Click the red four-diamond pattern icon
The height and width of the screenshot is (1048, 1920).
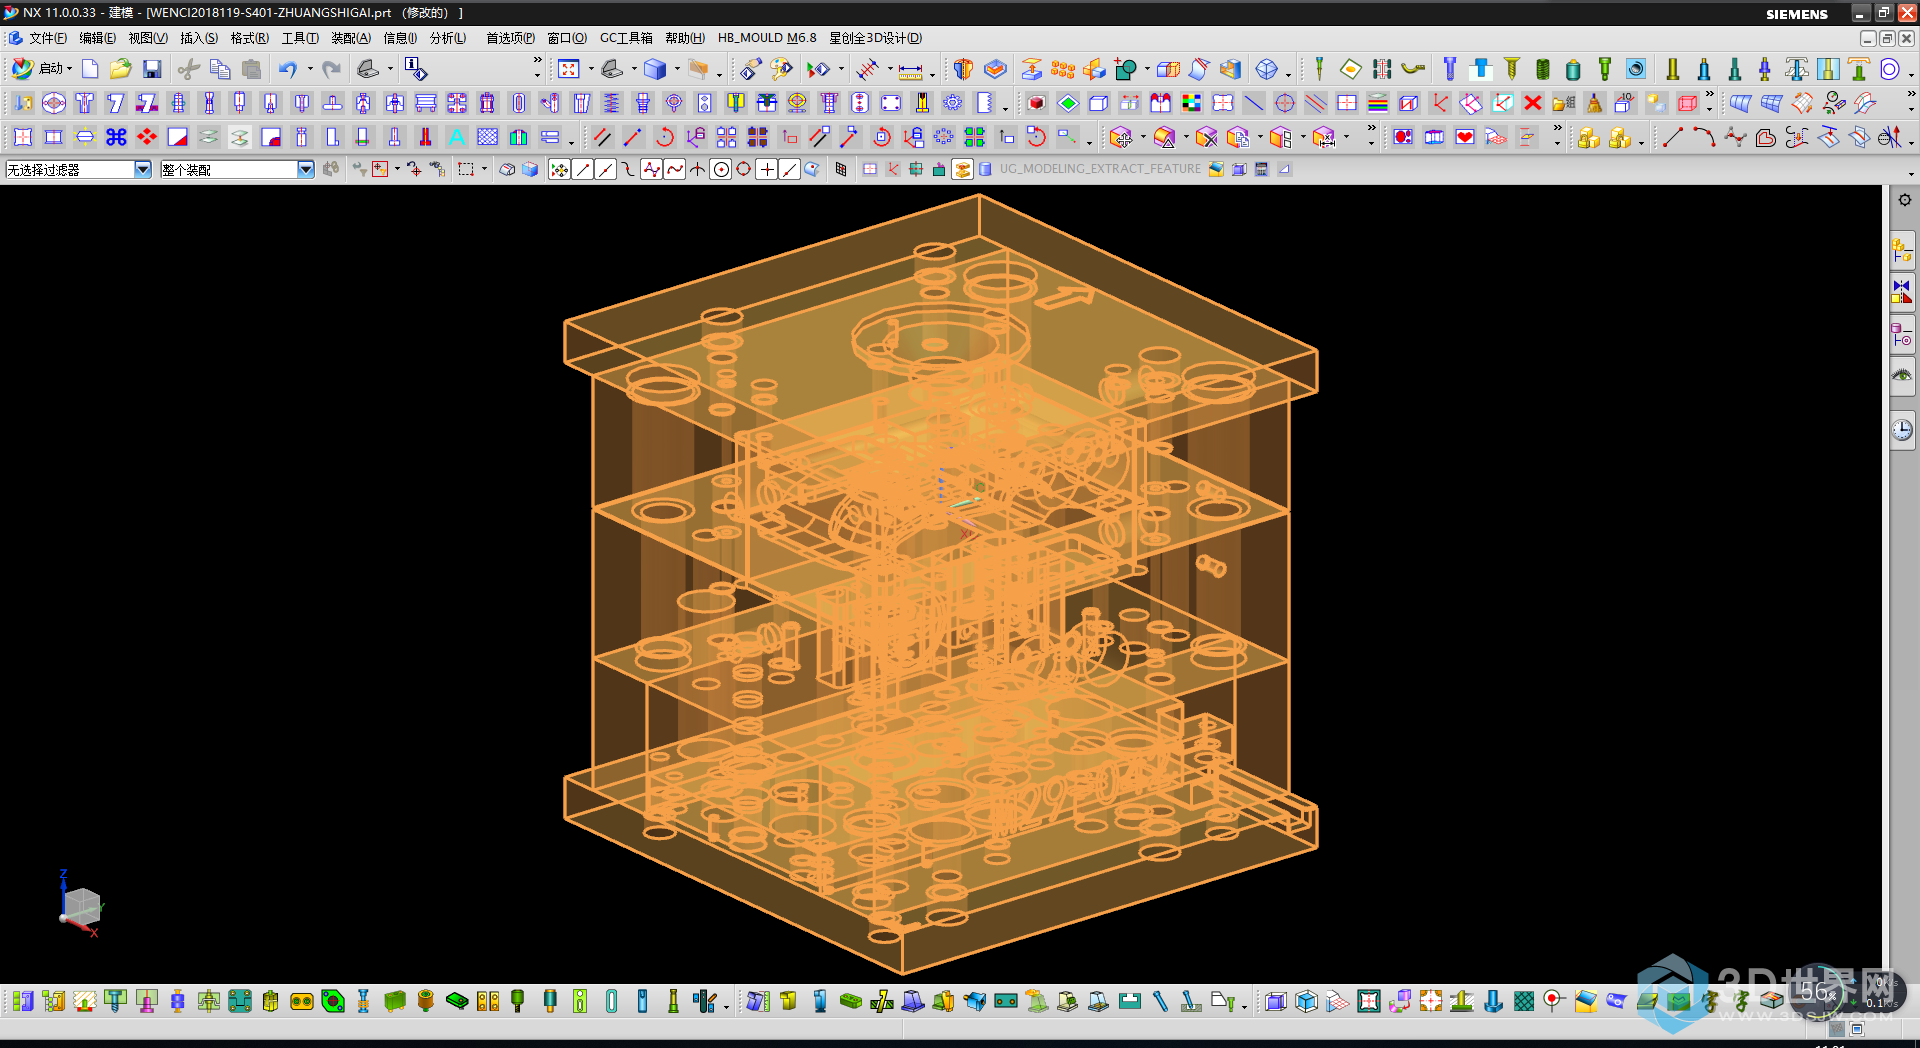point(147,137)
